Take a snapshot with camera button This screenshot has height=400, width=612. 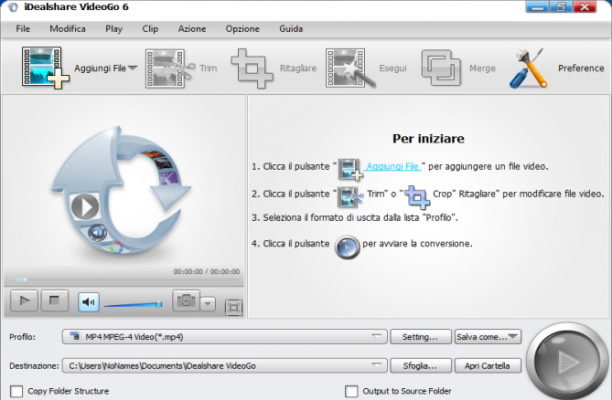[186, 300]
